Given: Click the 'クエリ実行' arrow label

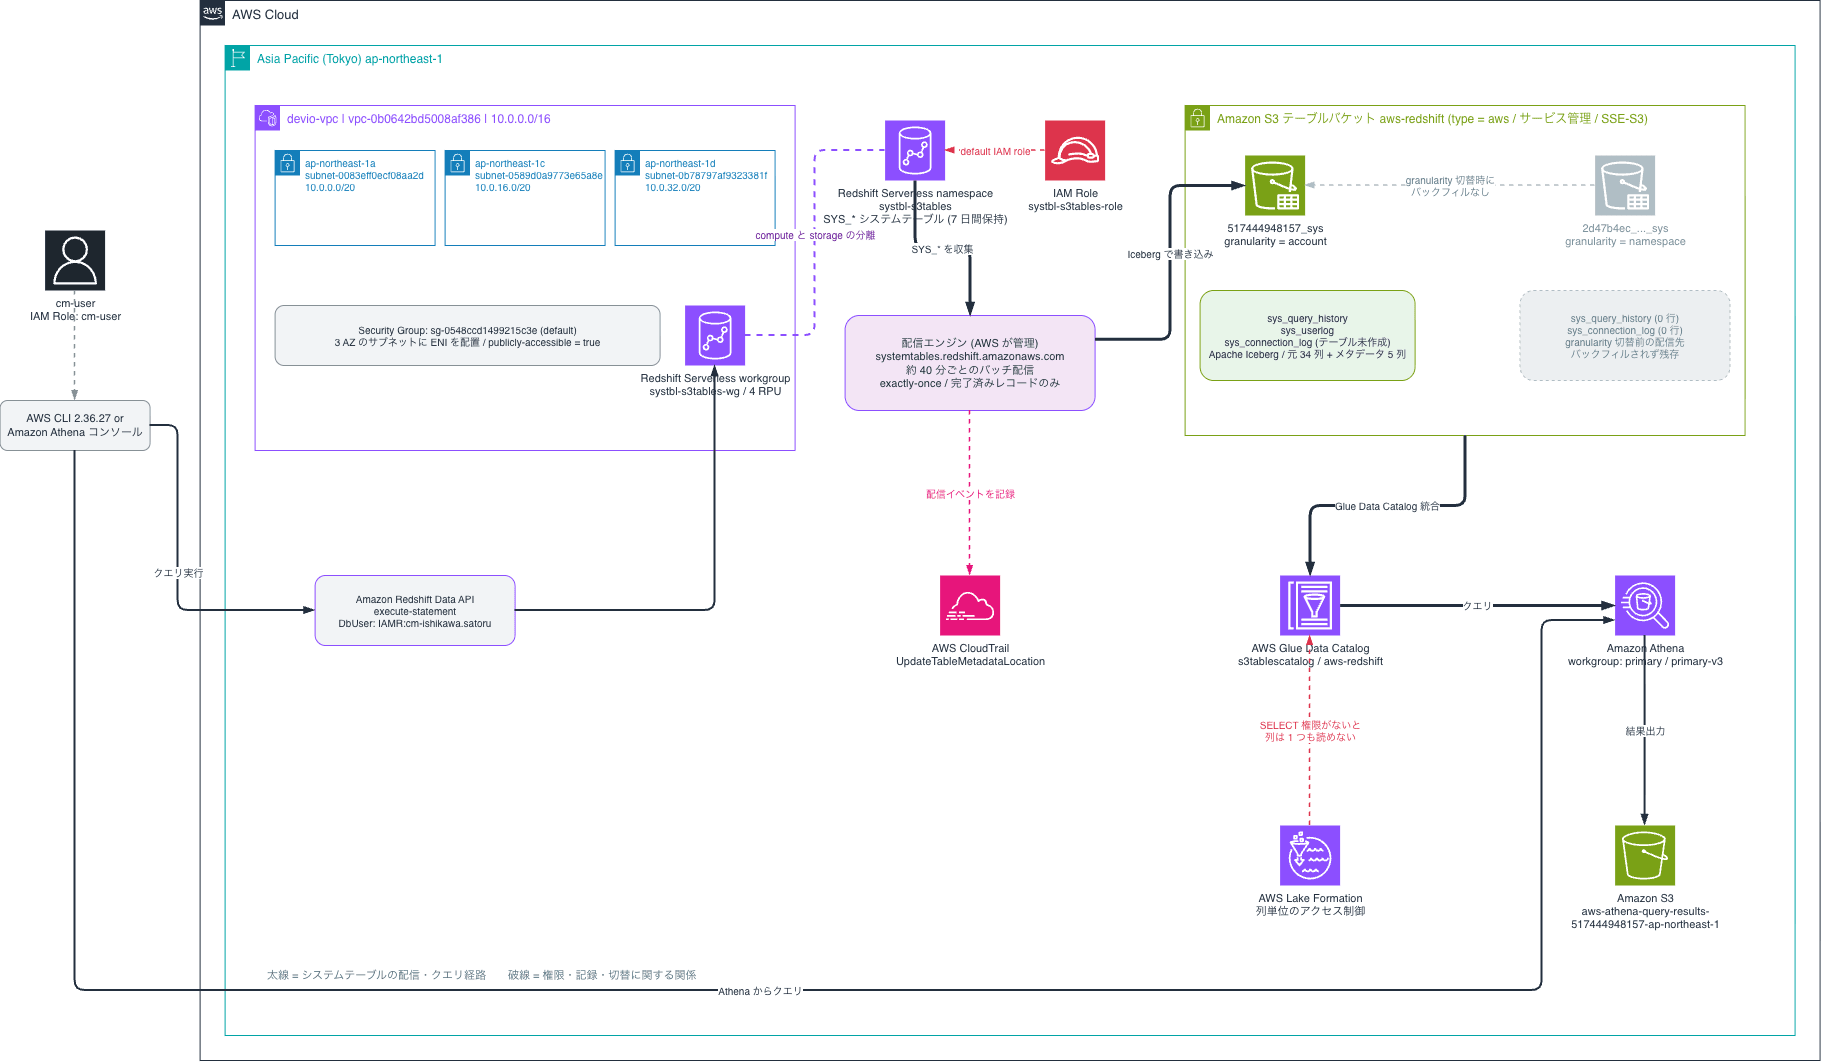Looking at the screenshot, I should [x=178, y=573].
